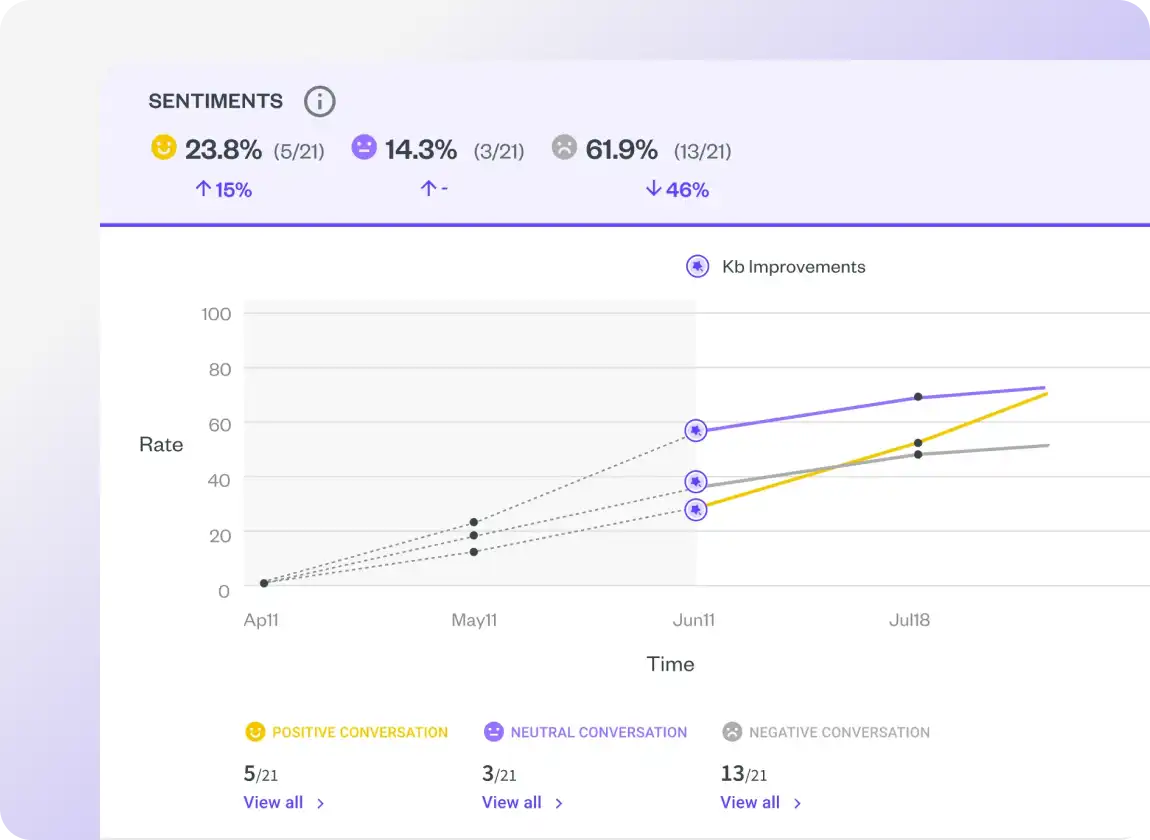1150x840 pixels.
Task: Select Kb marker on the yellow line
Action: click(696, 510)
